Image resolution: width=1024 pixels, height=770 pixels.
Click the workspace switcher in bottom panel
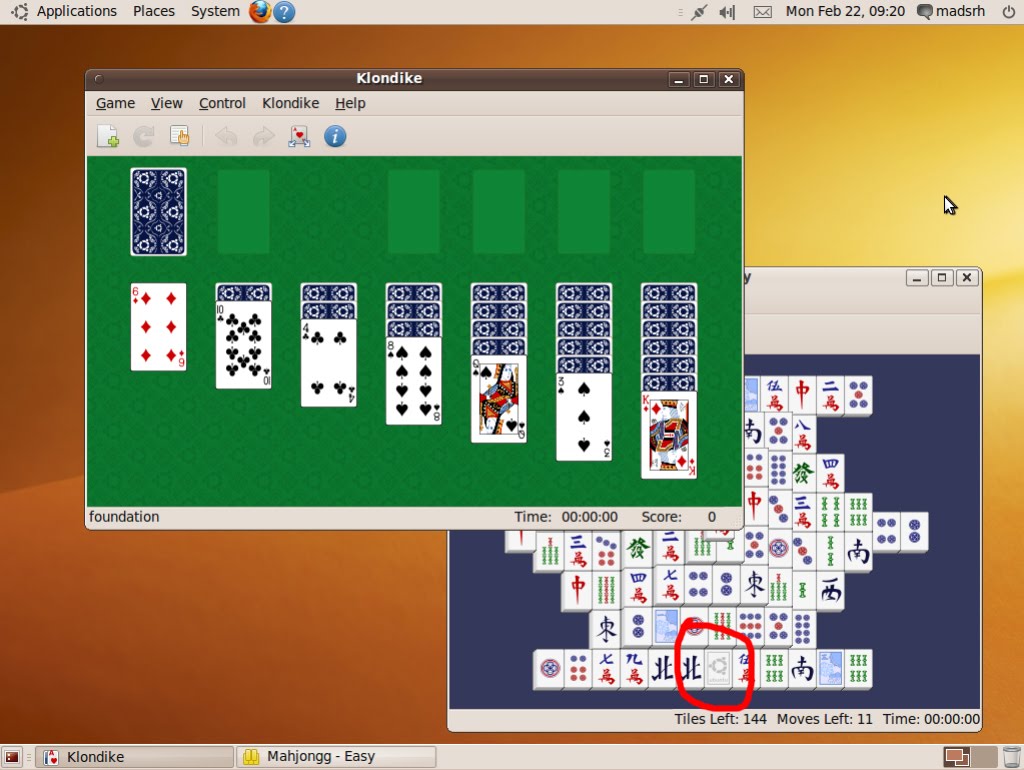969,757
